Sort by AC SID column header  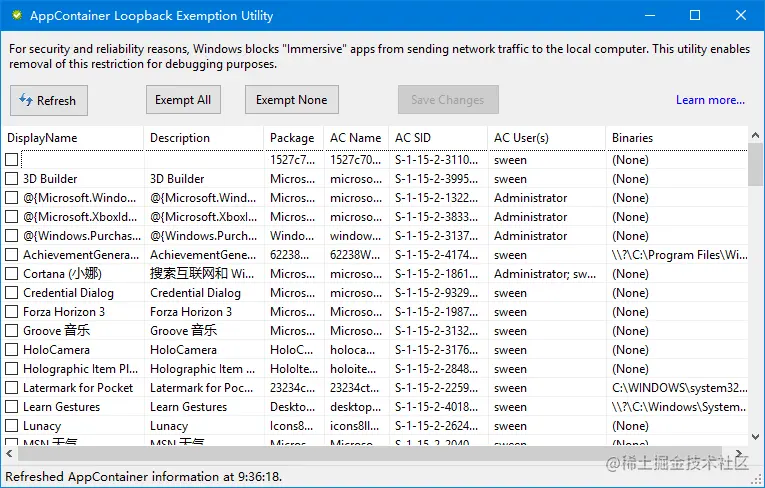pos(438,138)
